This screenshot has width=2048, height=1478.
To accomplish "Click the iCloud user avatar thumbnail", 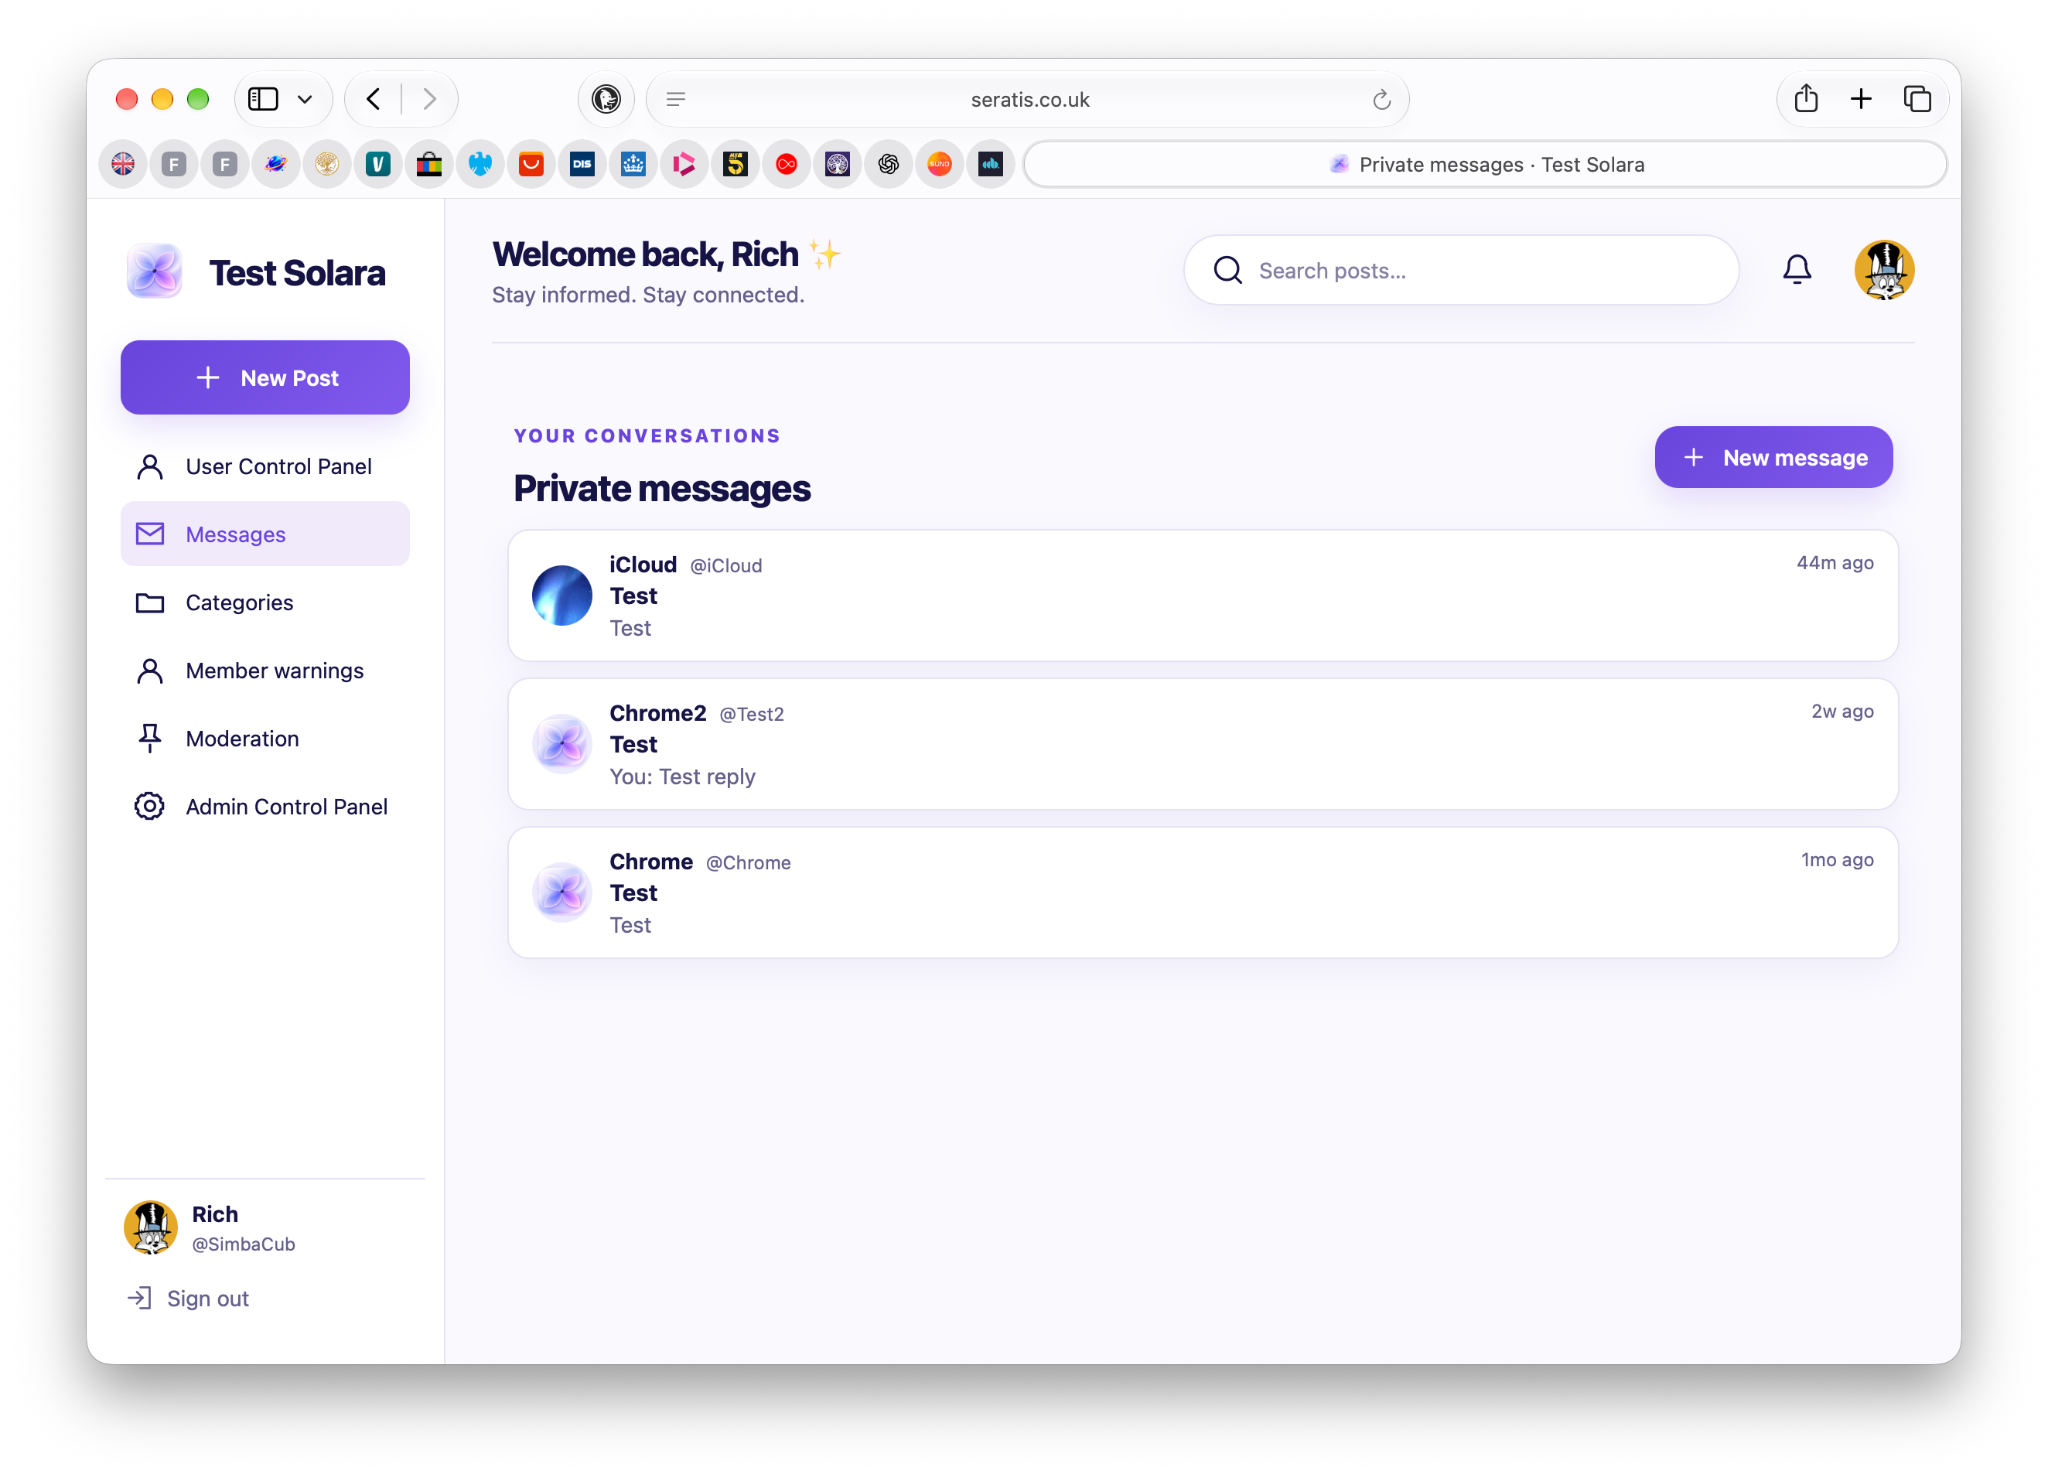I will tap(562, 596).
